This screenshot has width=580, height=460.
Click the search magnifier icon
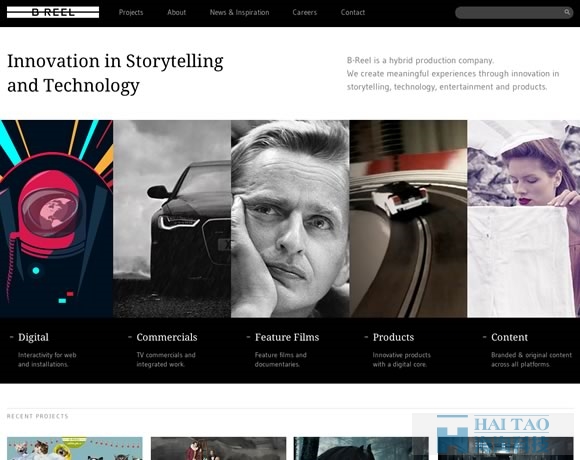(567, 12)
